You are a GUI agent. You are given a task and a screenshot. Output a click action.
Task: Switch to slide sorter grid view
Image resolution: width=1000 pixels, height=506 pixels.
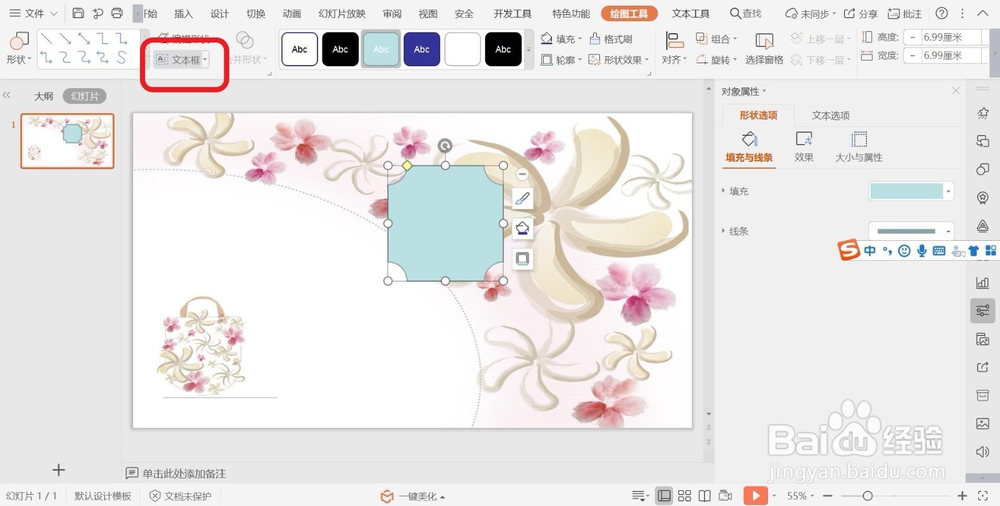pyautogui.click(x=684, y=496)
